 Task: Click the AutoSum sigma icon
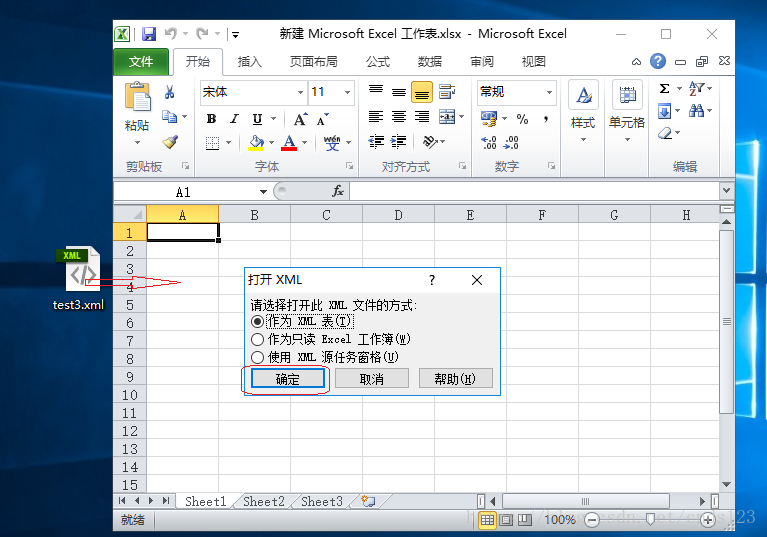tap(664, 89)
